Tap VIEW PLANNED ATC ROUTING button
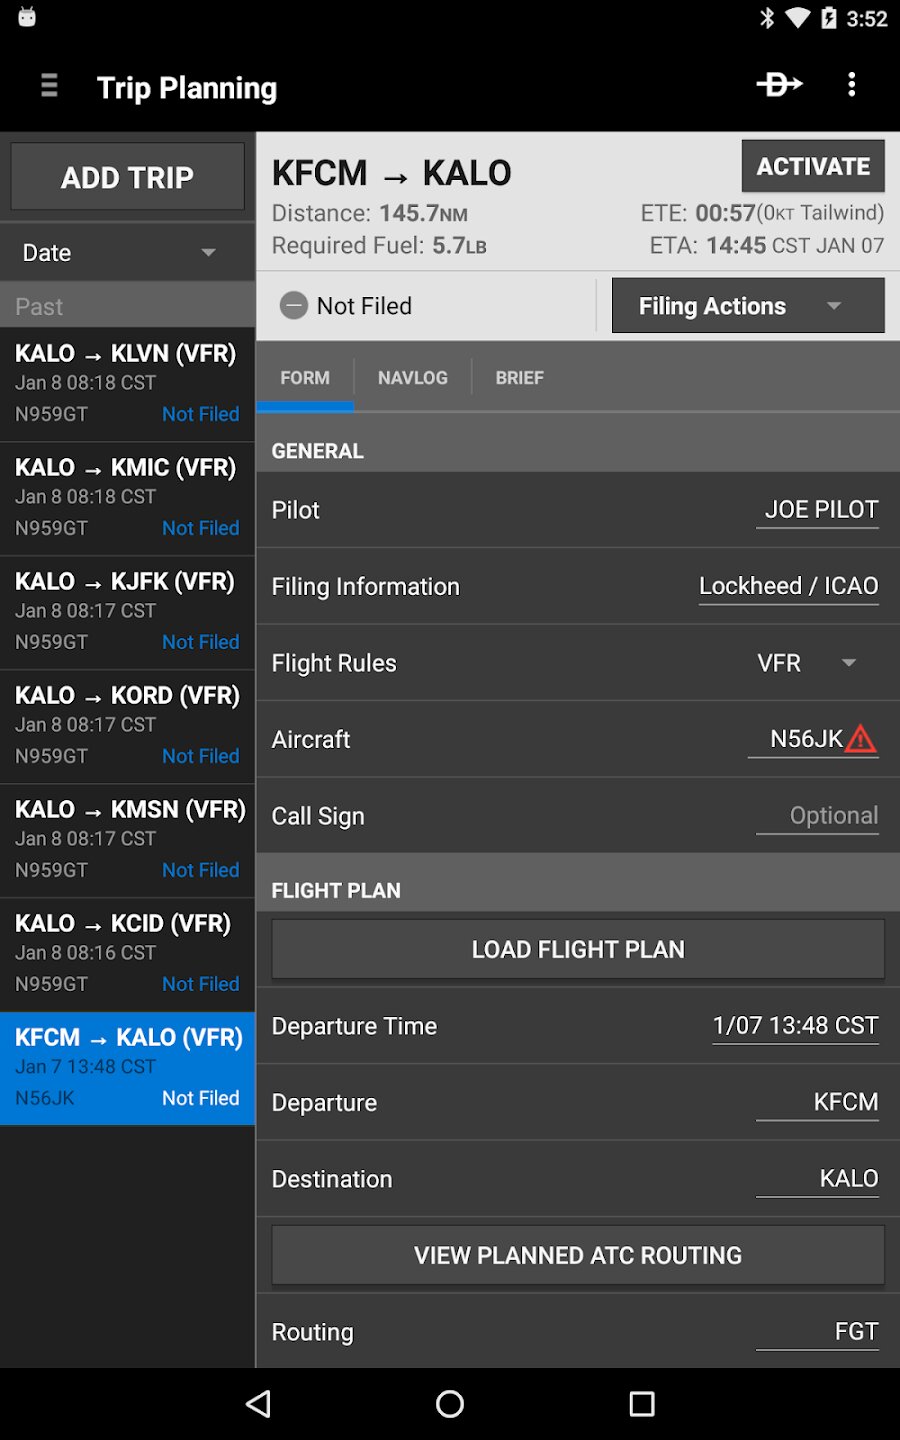The height and width of the screenshot is (1440, 900). 578,1255
